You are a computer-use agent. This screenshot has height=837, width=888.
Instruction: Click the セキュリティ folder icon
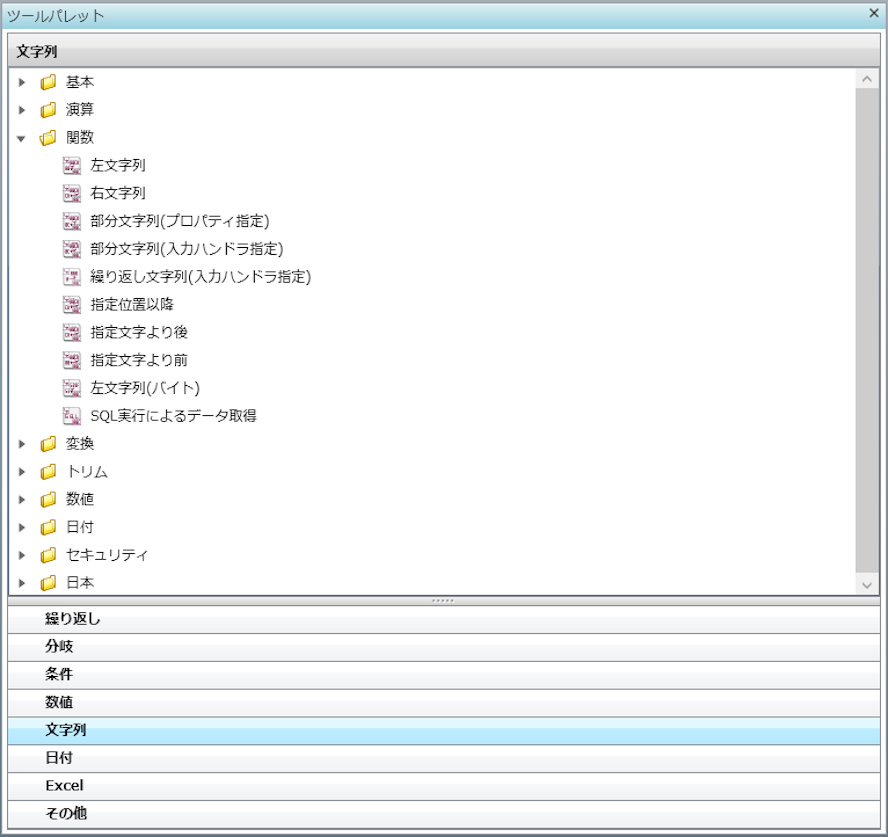click(48, 555)
